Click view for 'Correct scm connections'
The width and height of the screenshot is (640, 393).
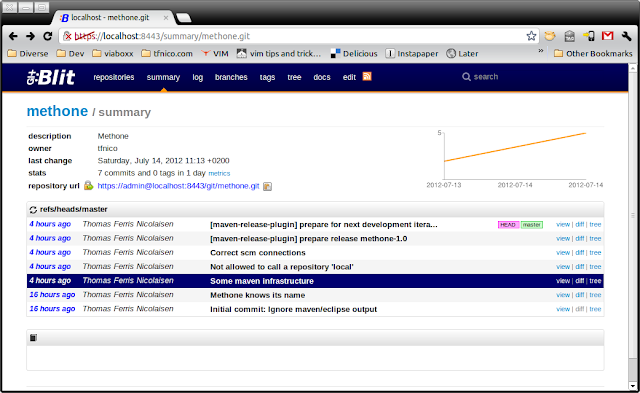[x=563, y=253]
